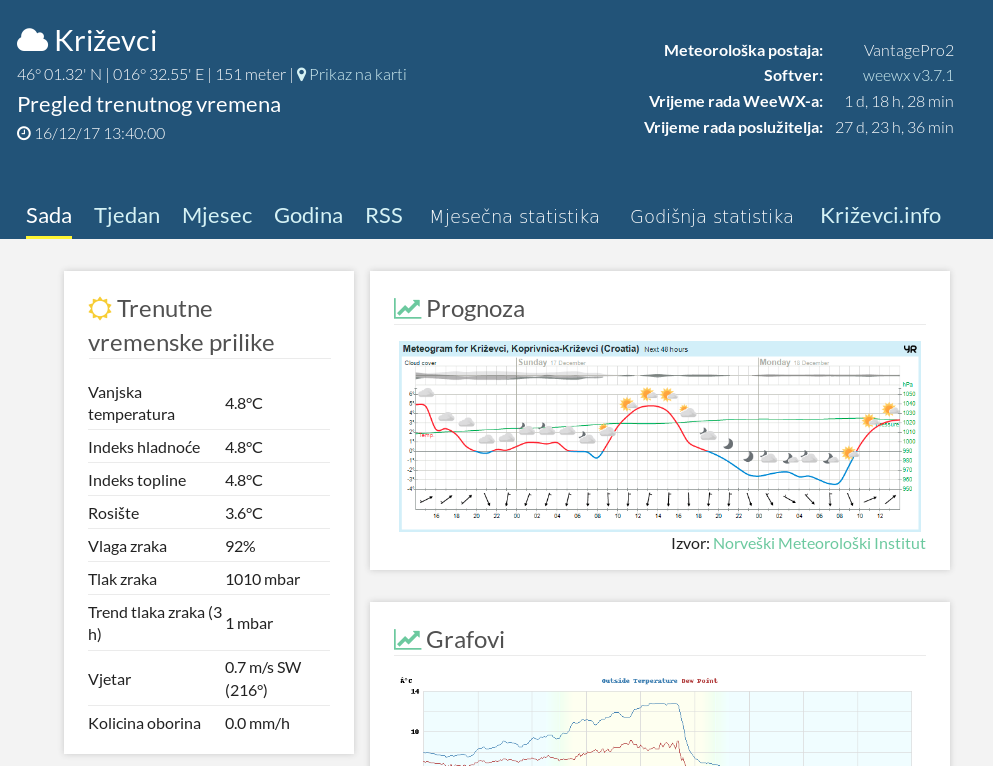The image size is (993, 766).
Task: Click the YR logo in meteogram
Action: pyautogui.click(x=909, y=349)
